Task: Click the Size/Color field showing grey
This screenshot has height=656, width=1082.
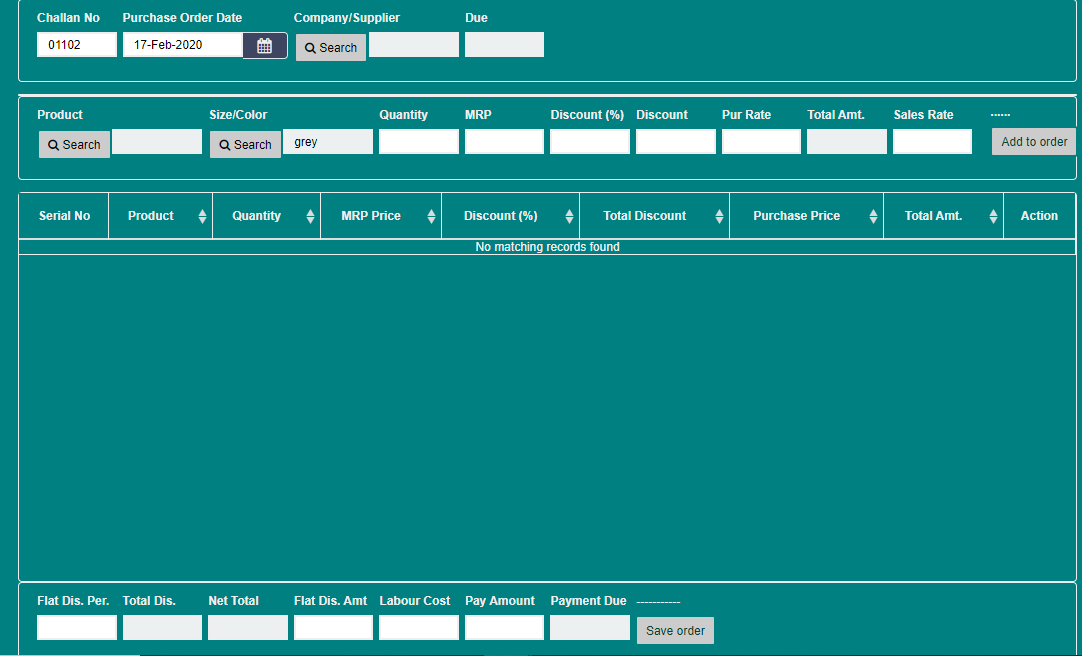Action: click(328, 142)
